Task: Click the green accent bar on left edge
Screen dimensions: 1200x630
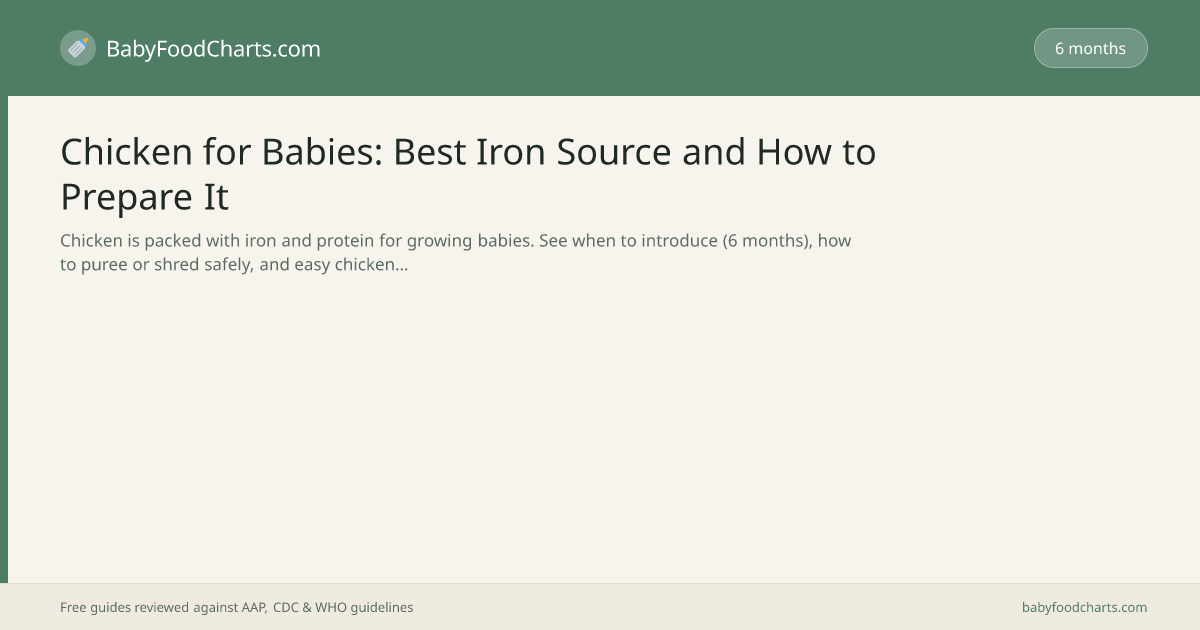Action: 4,339
